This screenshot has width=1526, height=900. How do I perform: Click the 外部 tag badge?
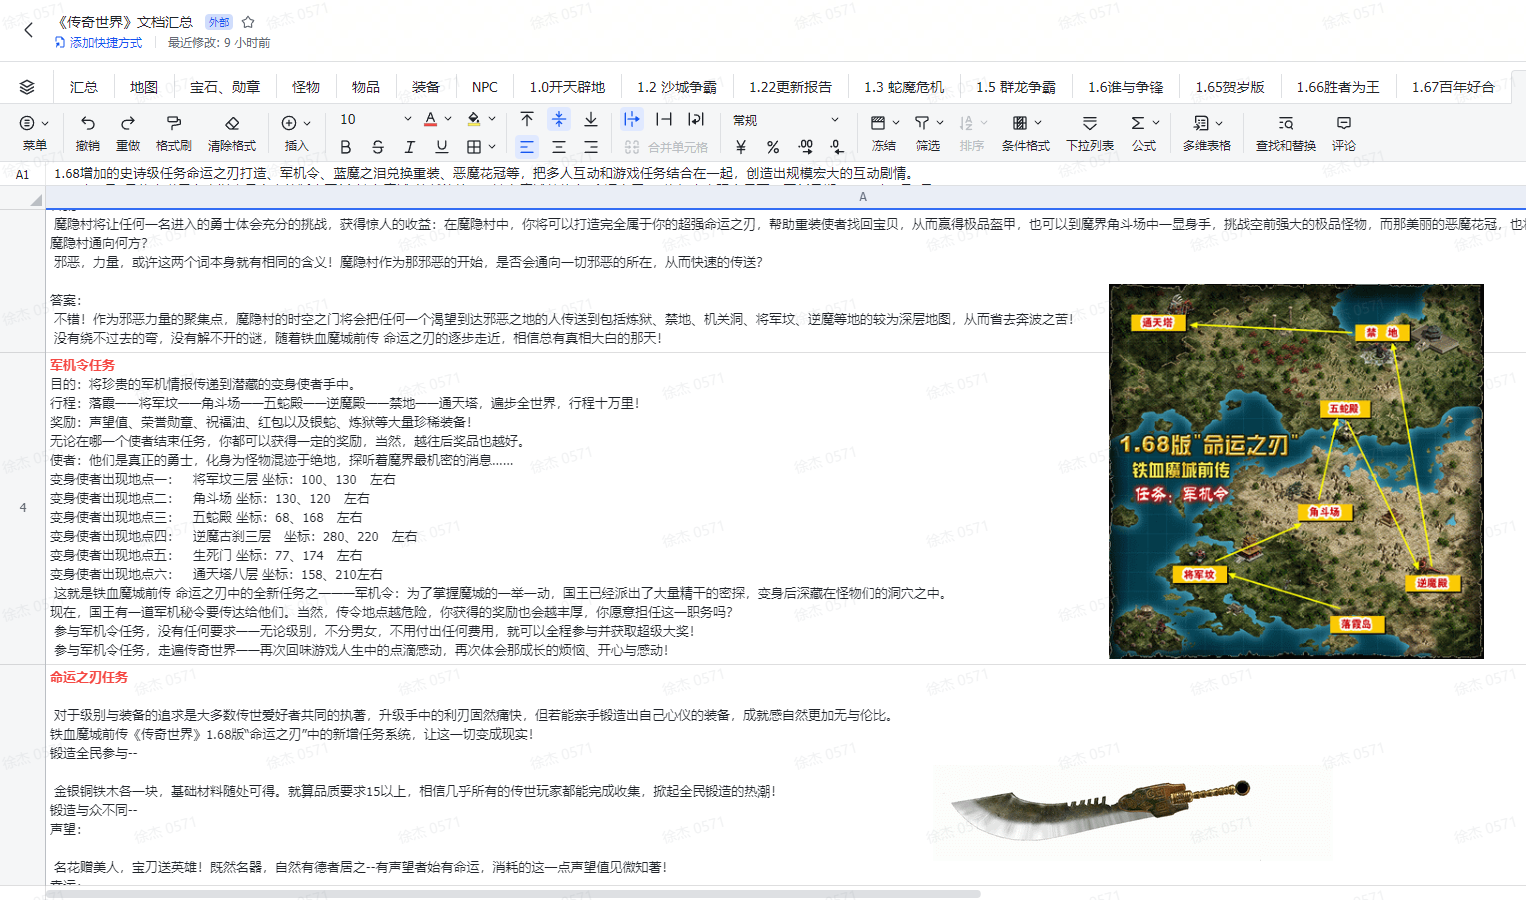(218, 22)
